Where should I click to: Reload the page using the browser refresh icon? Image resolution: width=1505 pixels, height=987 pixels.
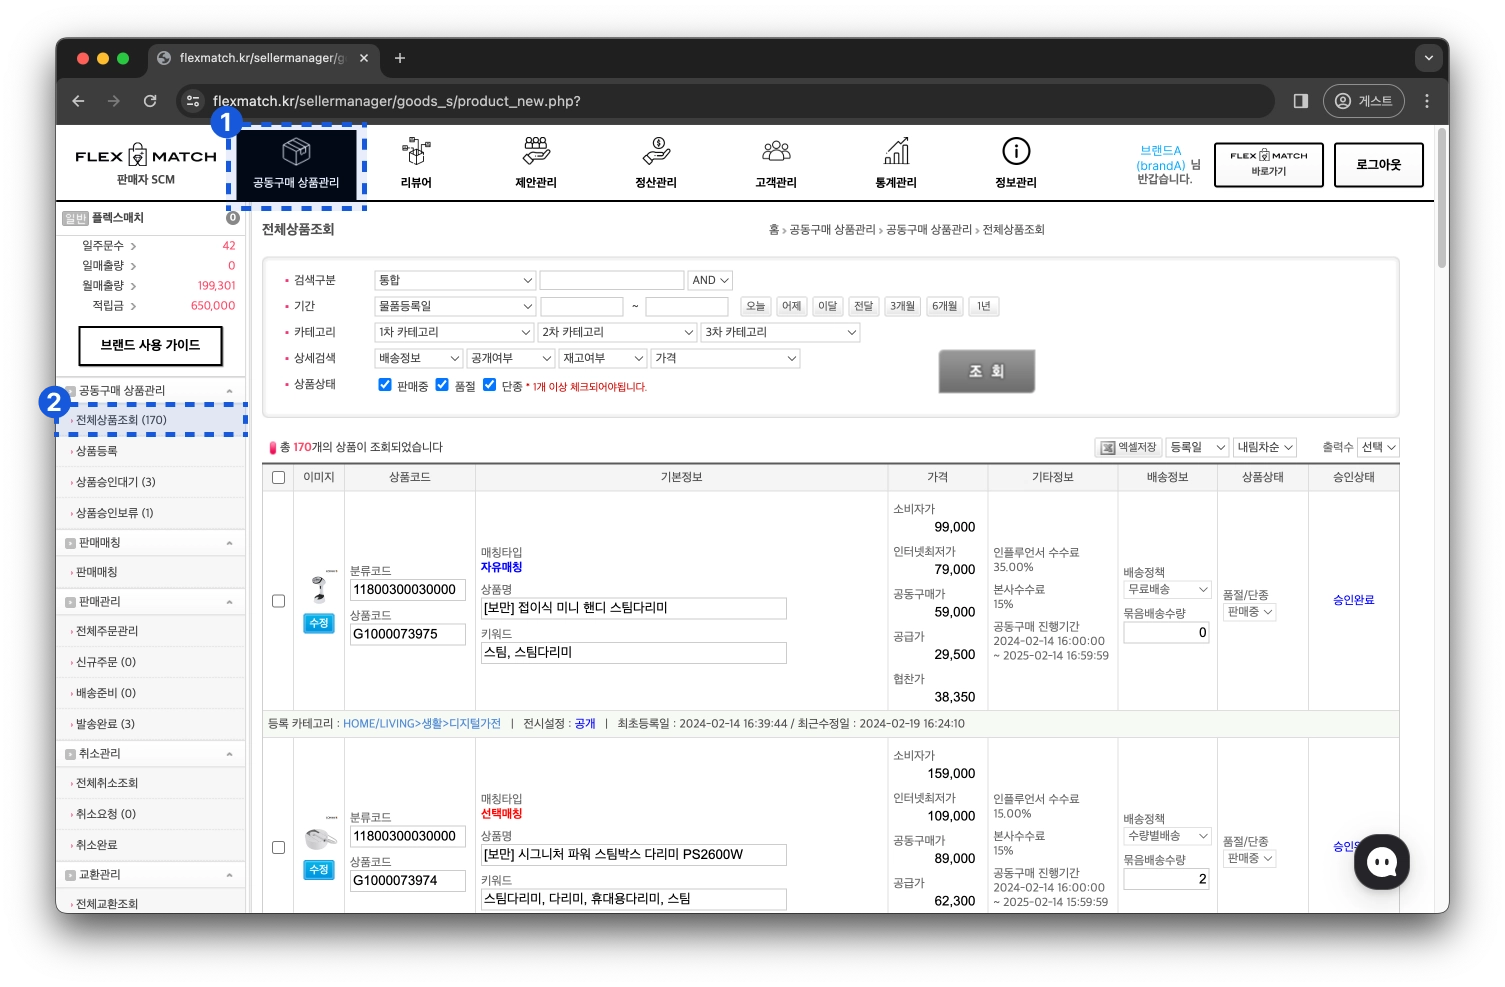(x=150, y=101)
